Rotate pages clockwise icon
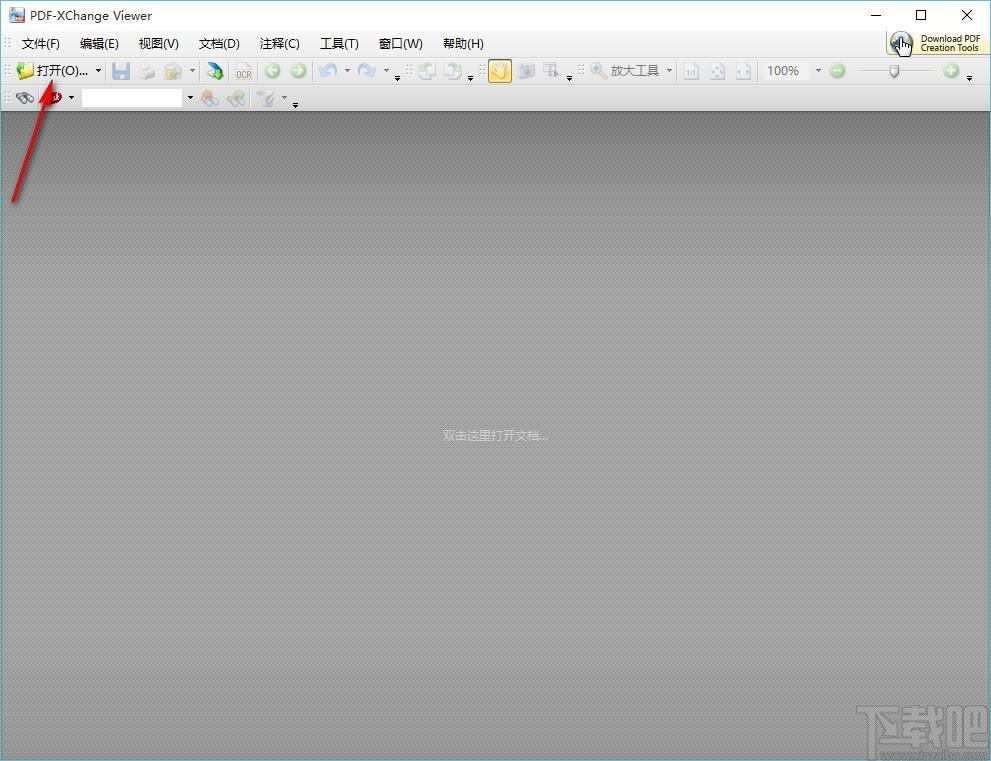 point(453,71)
